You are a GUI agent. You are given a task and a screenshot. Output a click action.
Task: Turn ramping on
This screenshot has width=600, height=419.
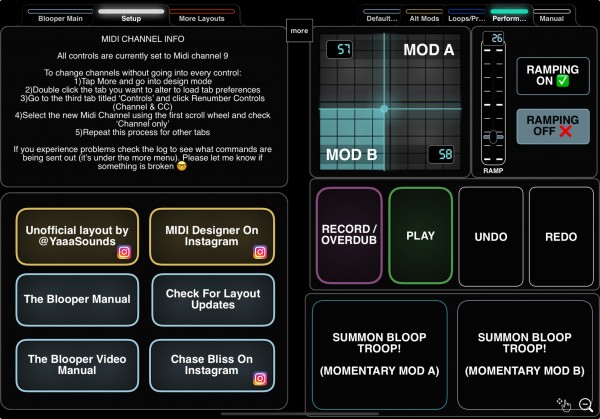click(x=553, y=76)
